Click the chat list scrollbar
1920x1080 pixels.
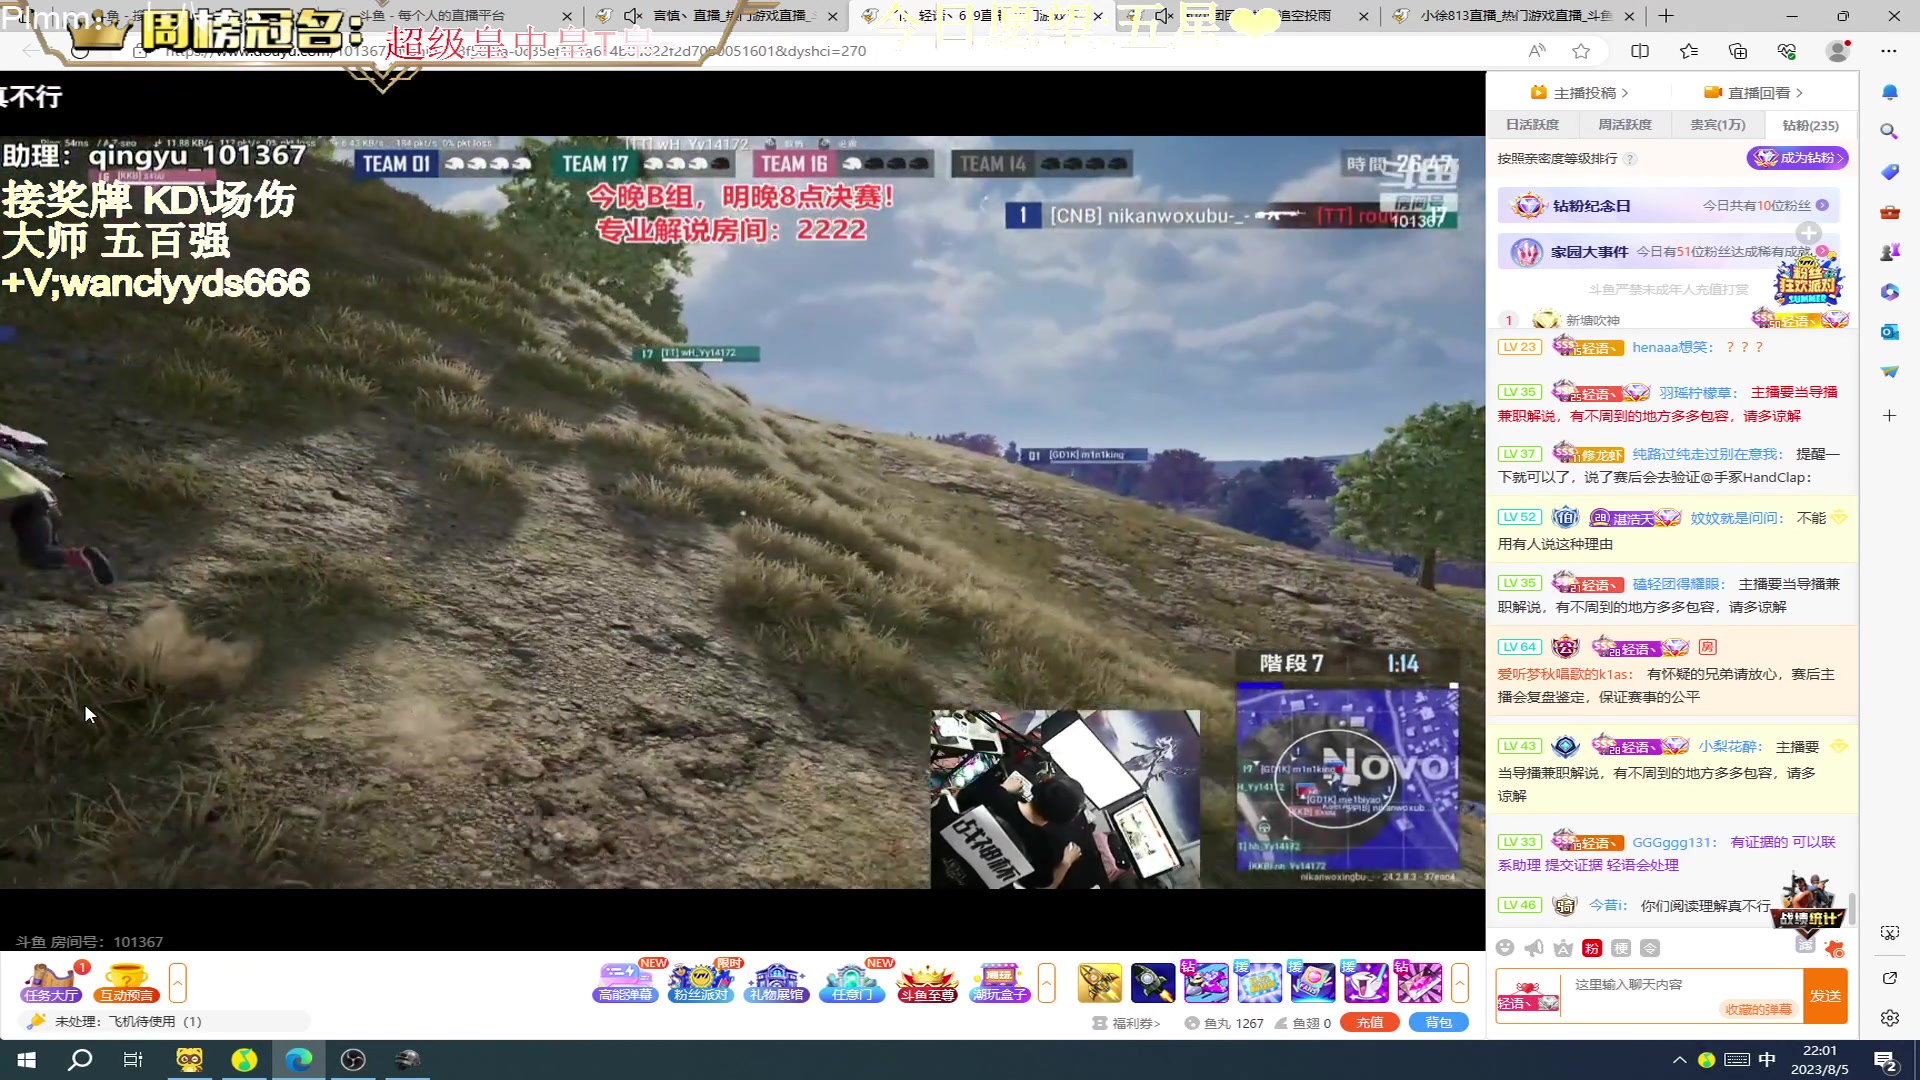pyautogui.click(x=1852, y=909)
